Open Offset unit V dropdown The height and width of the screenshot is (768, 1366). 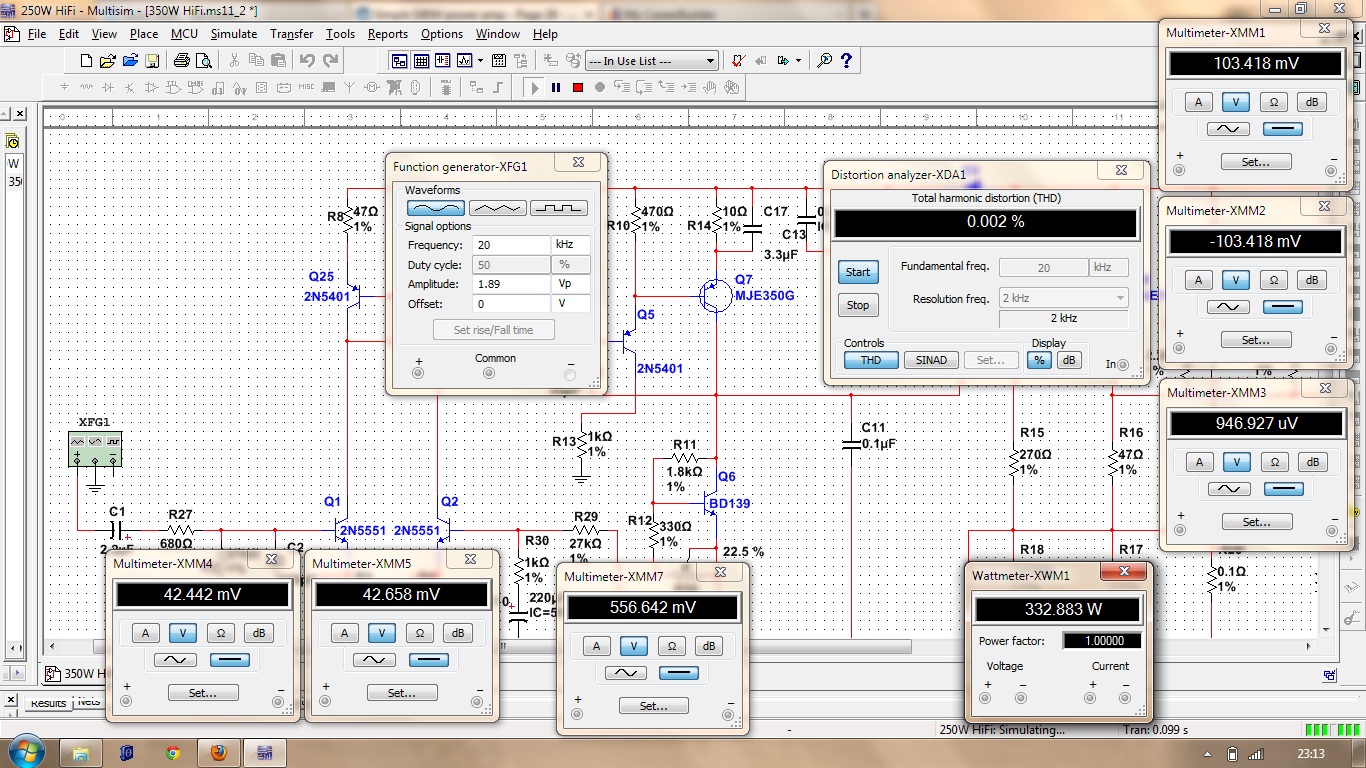coord(571,304)
